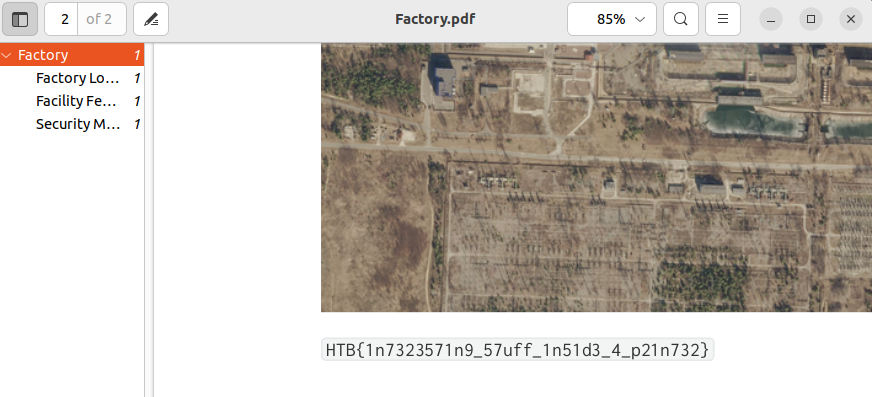Select the Factory outline heading
This screenshot has height=397, width=872.
coord(72,55)
